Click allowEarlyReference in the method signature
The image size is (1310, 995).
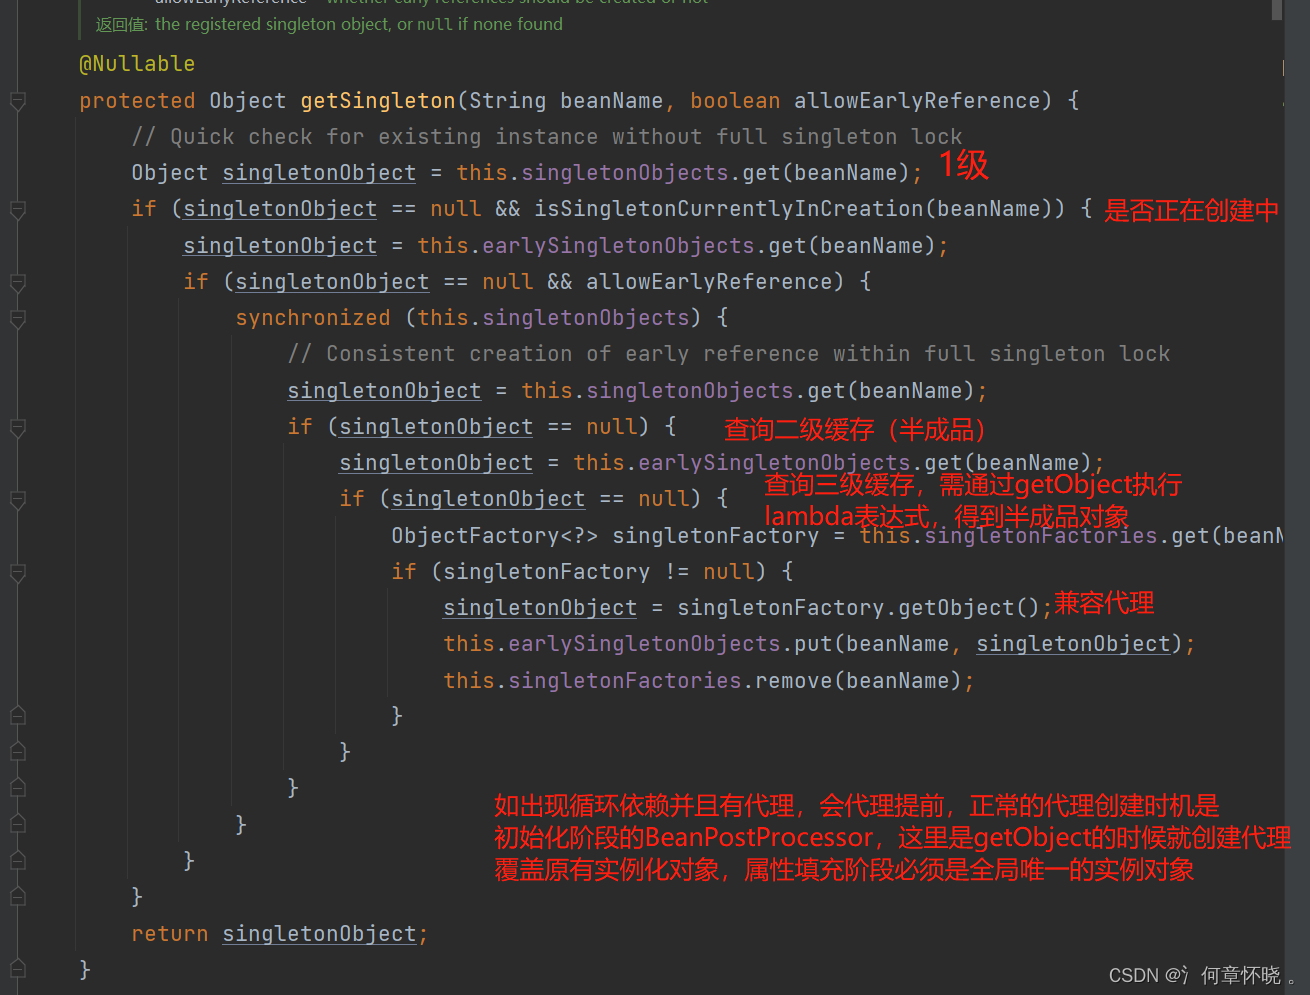917,101
